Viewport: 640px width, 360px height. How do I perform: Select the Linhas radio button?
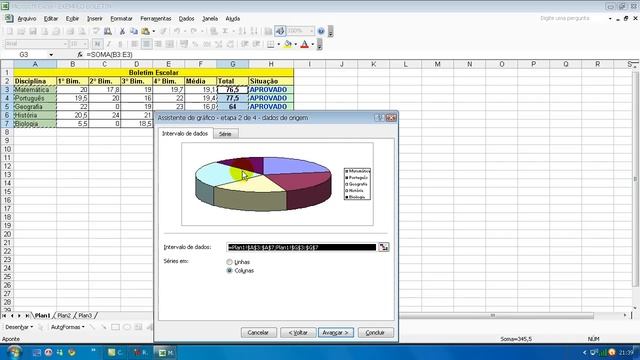click(229, 262)
